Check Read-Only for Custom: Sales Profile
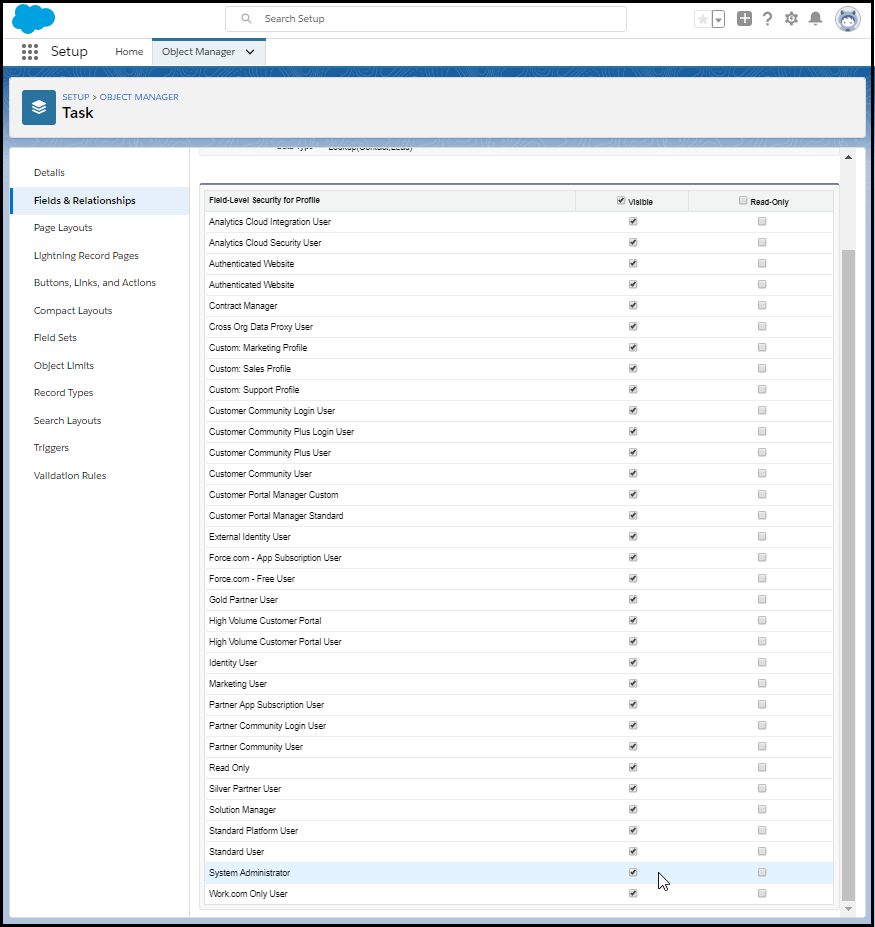This screenshot has width=875, height=927. coord(762,368)
